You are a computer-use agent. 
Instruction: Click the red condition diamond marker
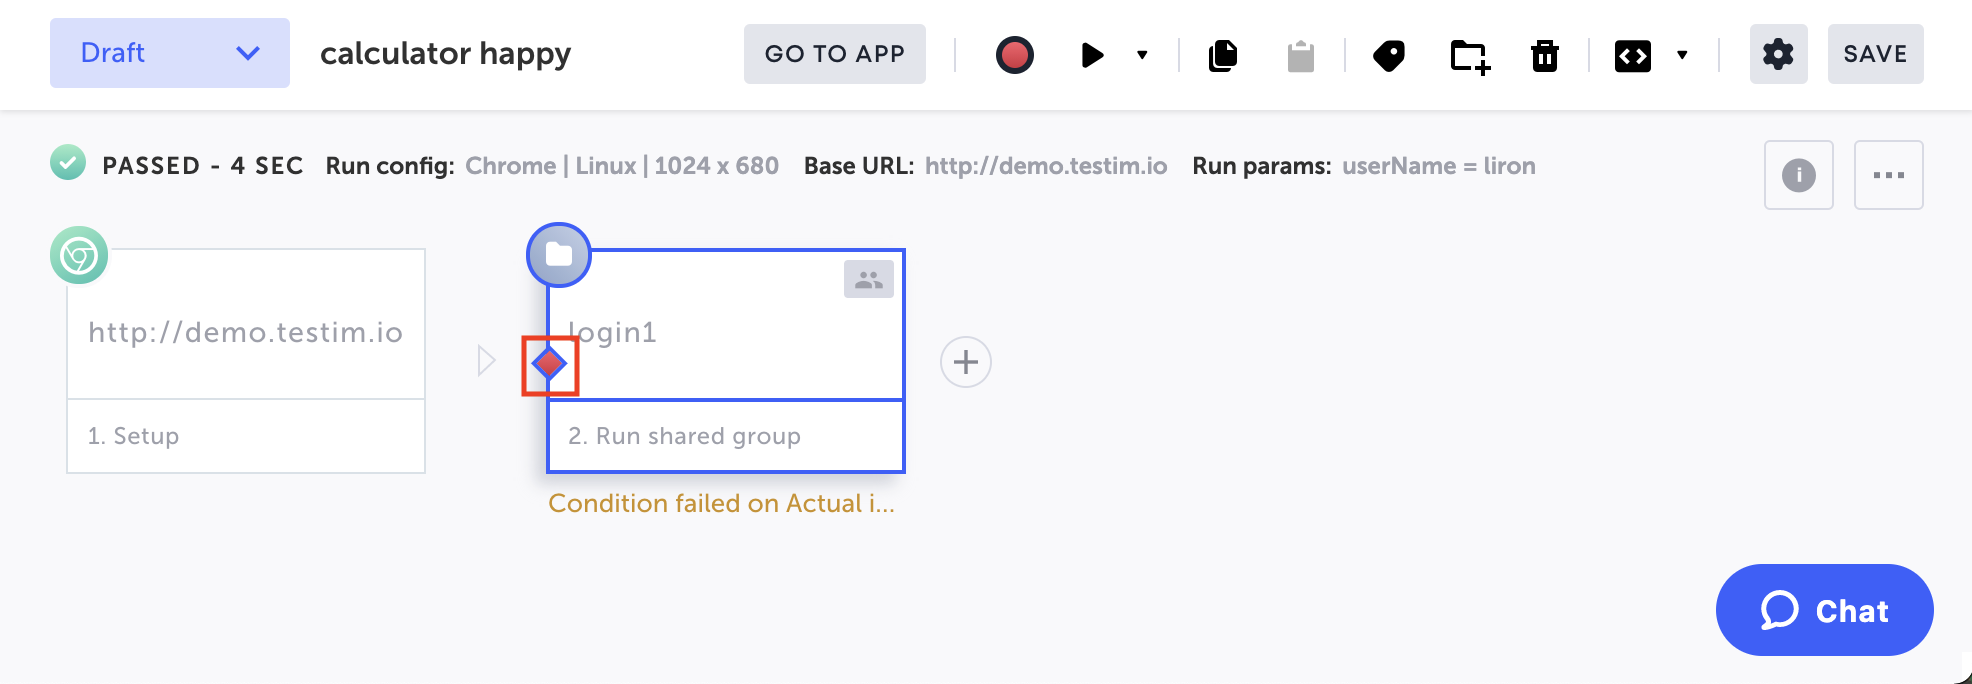[550, 364]
